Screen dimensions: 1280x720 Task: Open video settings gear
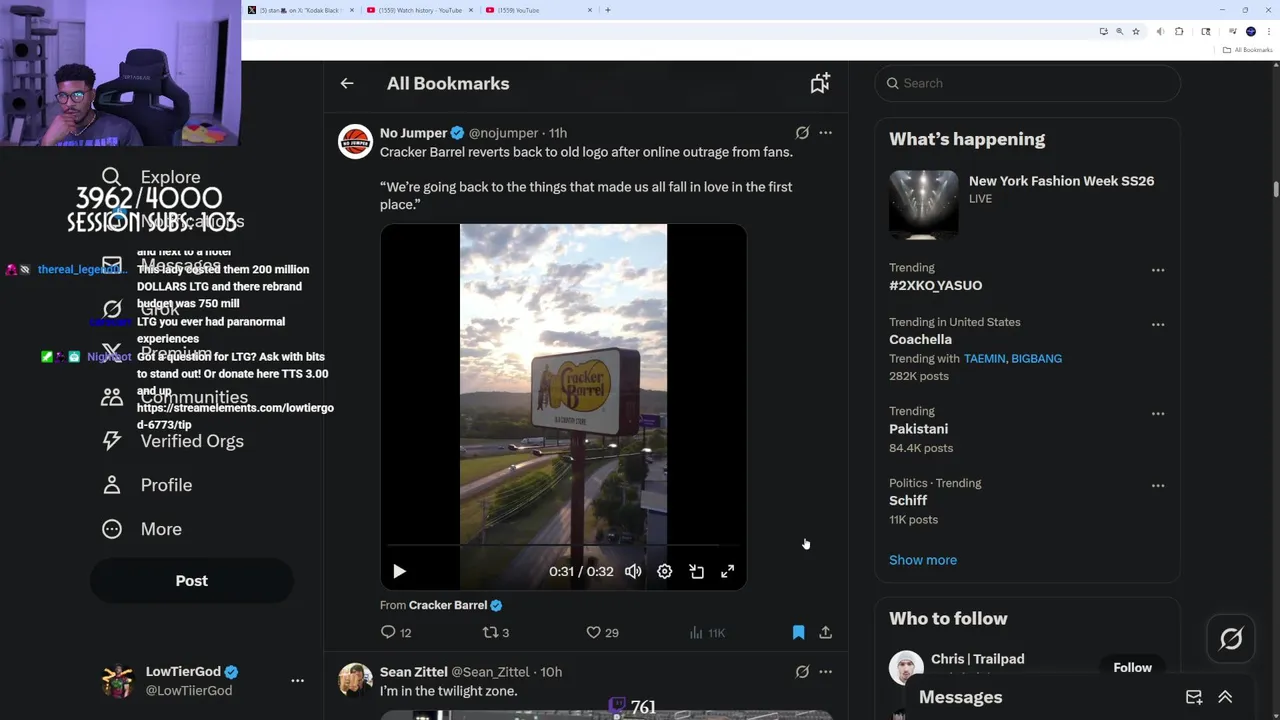[x=665, y=571]
